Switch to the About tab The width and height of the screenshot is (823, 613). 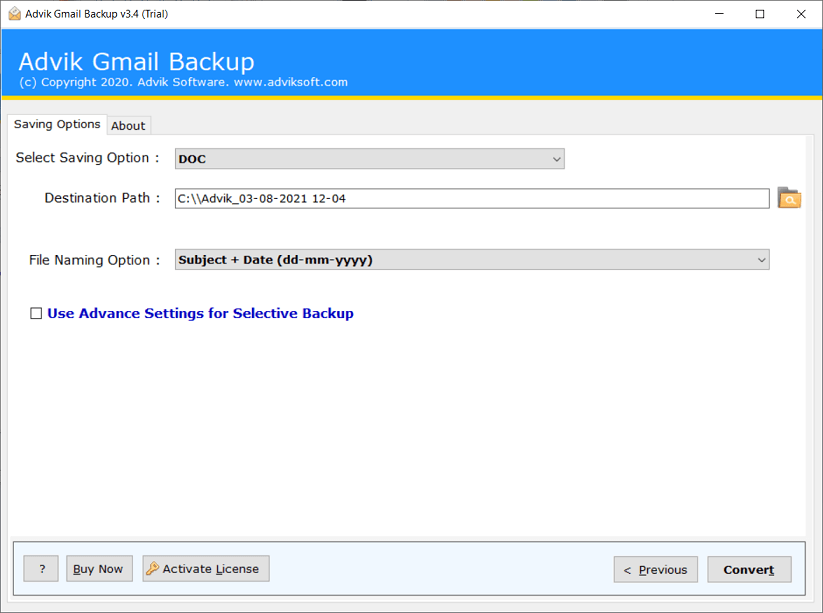click(128, 125)
